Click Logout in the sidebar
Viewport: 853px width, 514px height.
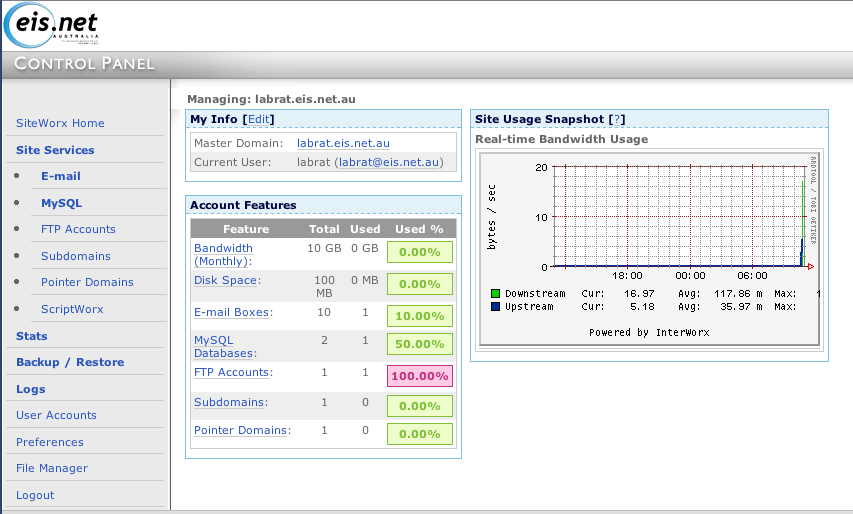point(35,495)
